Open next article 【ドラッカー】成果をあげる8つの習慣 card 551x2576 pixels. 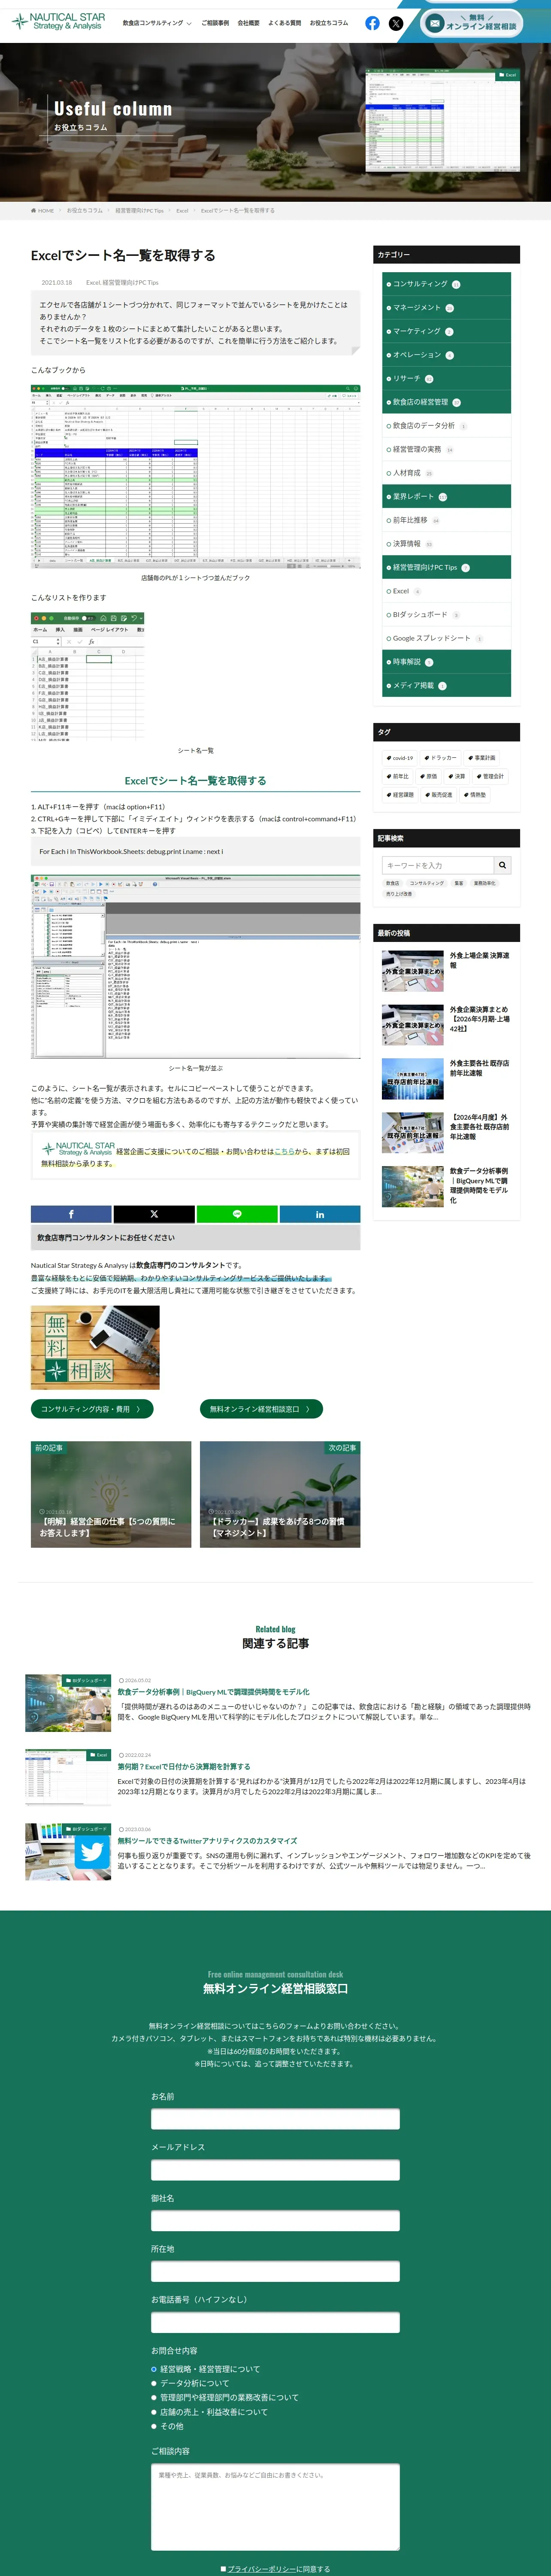[x=280, y=1494]
